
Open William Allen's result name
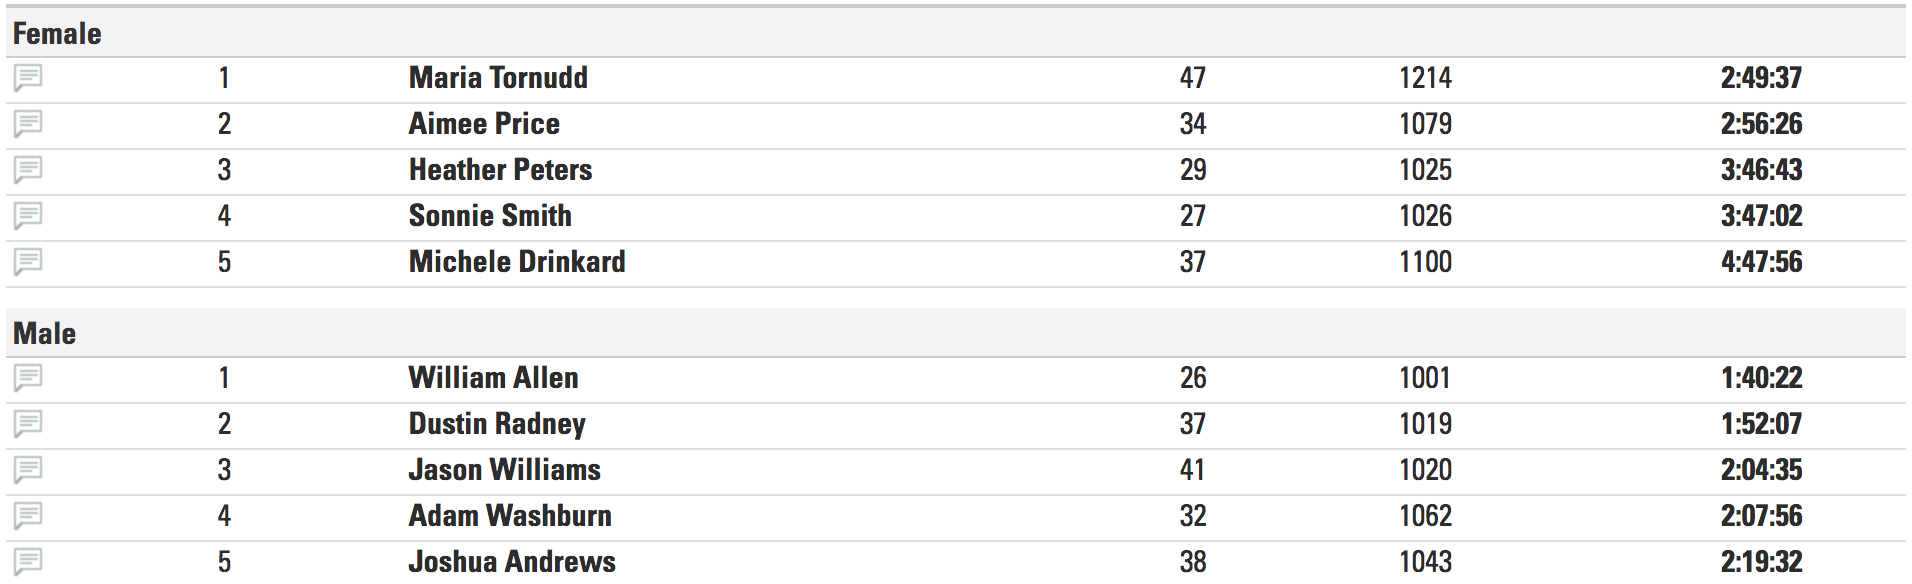[494, 378]
